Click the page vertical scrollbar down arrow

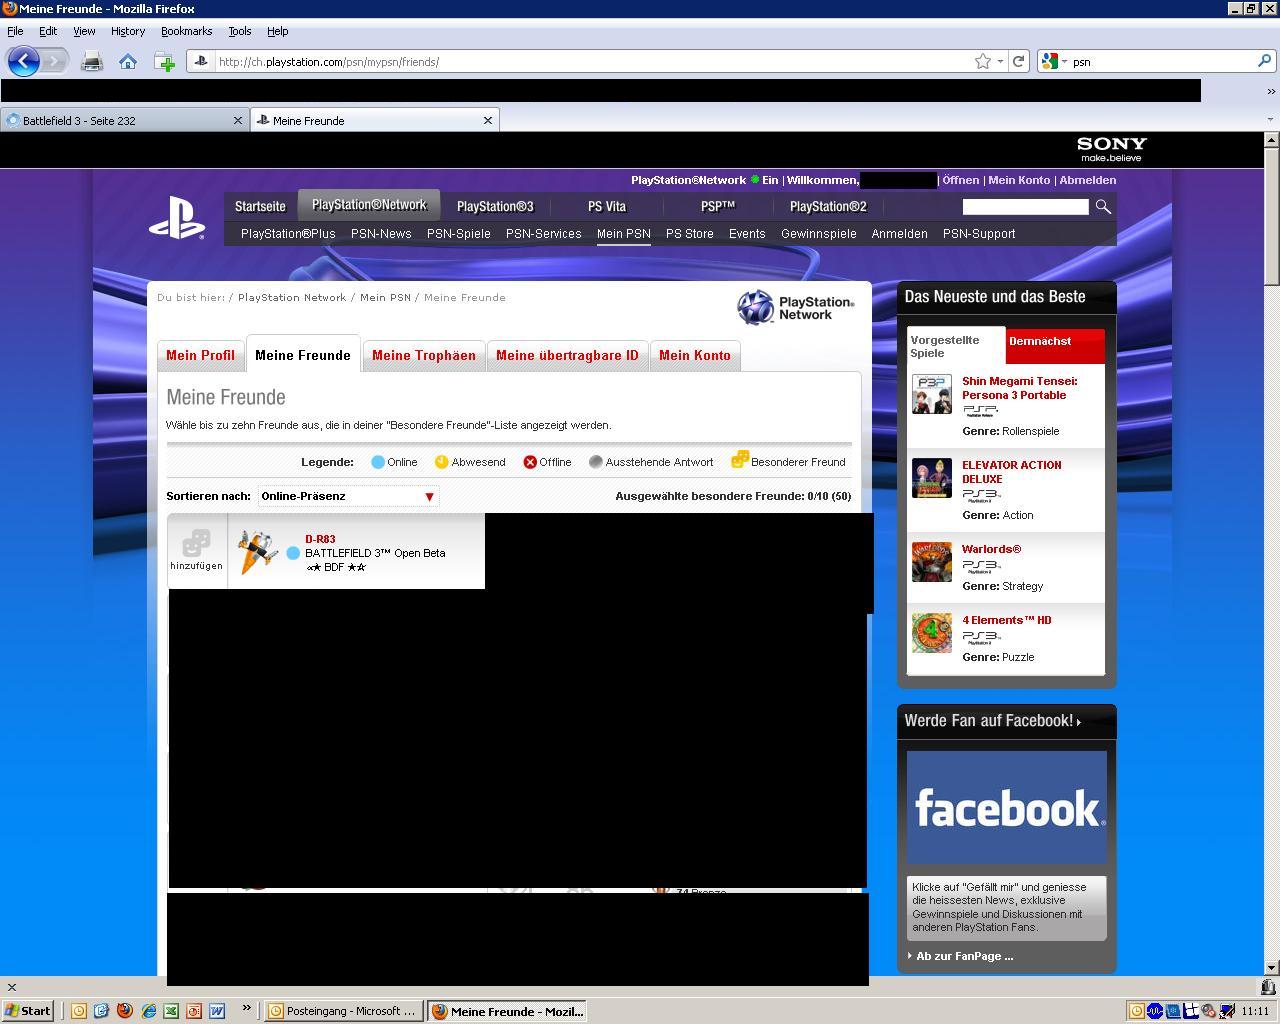coord(1271,967)
